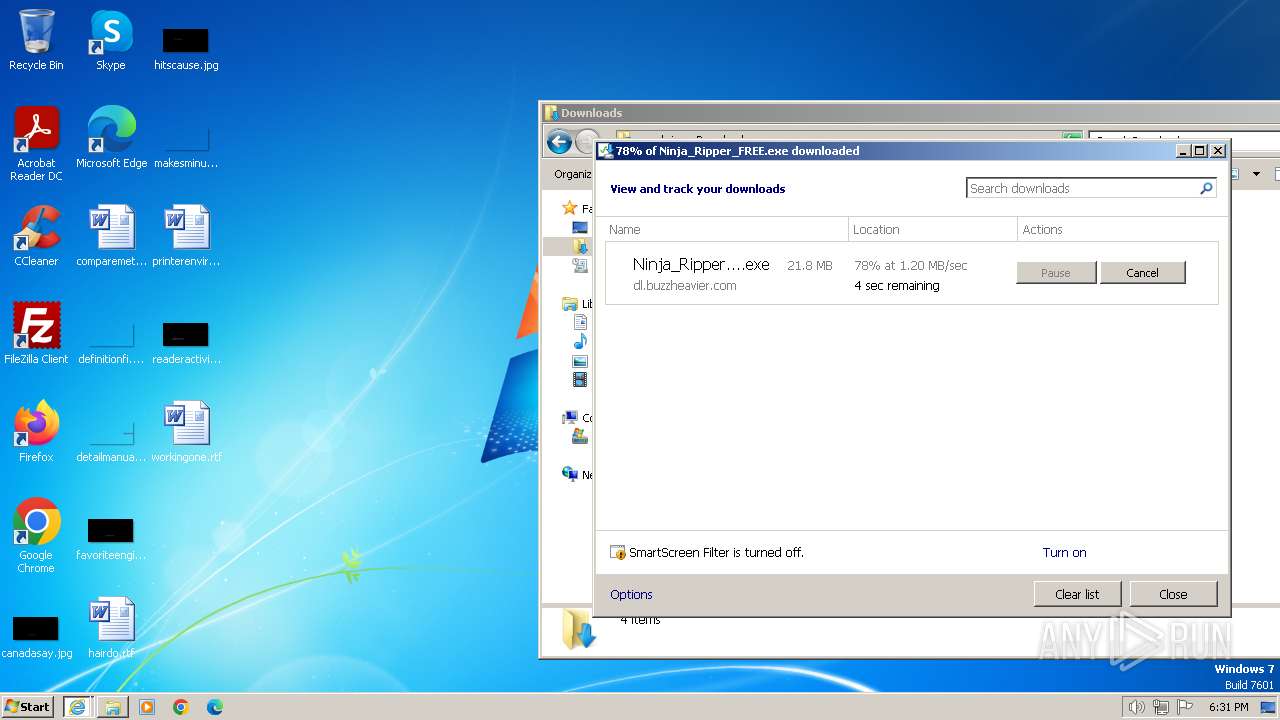Viewport: 1280px width, 720px height.
Task: Select the readeractivi... desktop file
Action: pyautogui.click(x=186, y=342)
